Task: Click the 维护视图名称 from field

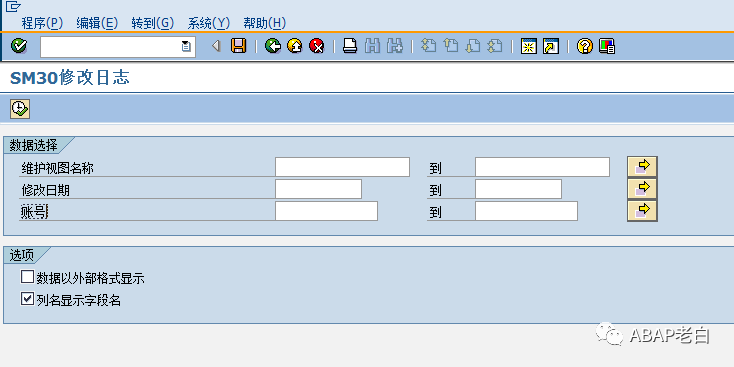Action: point(342,167)
